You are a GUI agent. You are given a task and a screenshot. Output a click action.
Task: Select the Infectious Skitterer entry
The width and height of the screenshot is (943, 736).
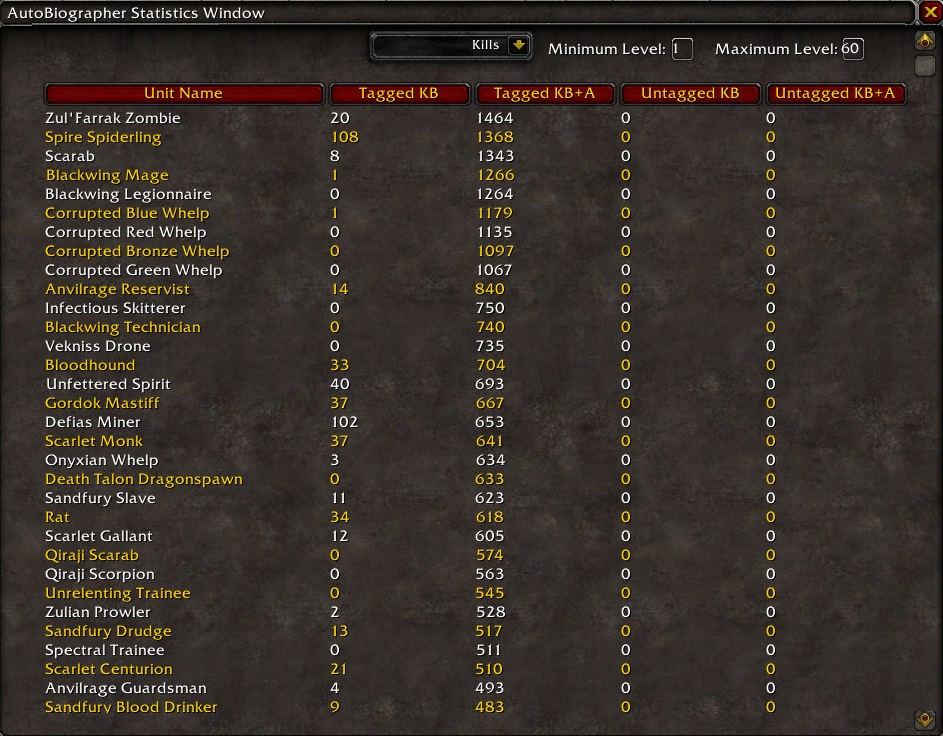click(x=115, y=308)
